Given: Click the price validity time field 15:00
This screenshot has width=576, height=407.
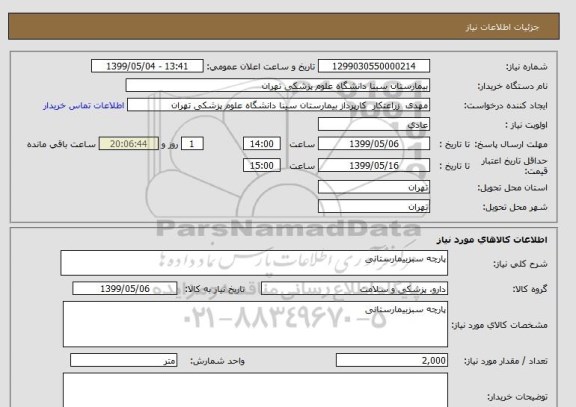Looking at the screenshot, I should click(262, 165).
